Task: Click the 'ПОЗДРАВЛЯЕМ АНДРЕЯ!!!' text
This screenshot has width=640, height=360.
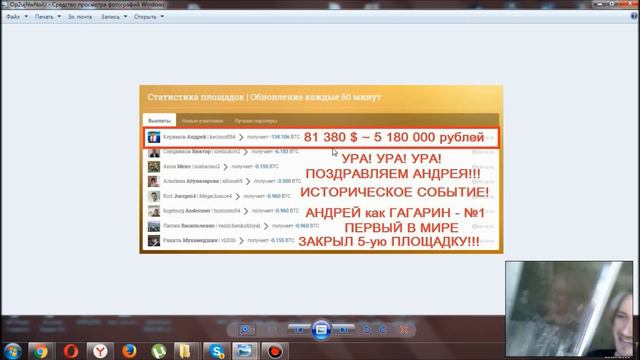Action: pyautogui.click(x=393, y=174)
